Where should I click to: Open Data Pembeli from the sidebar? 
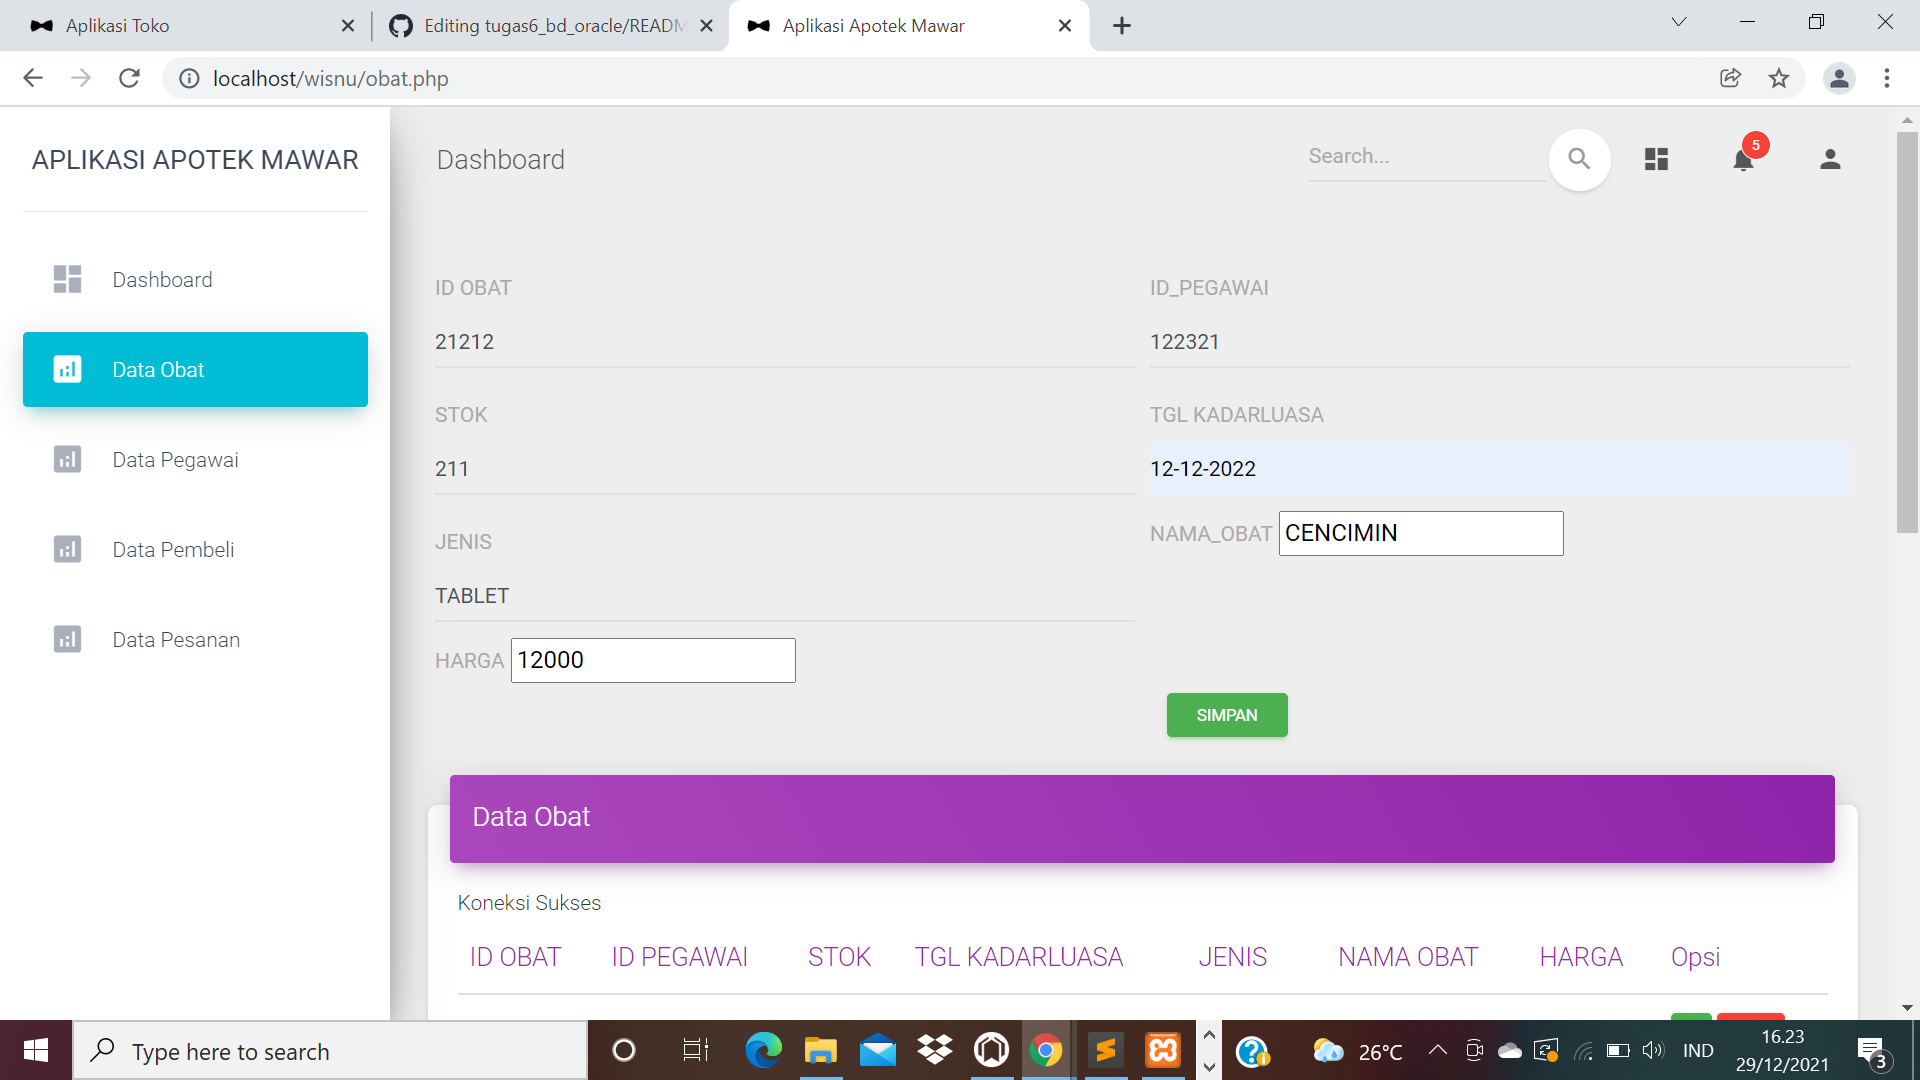pos(66,549)
